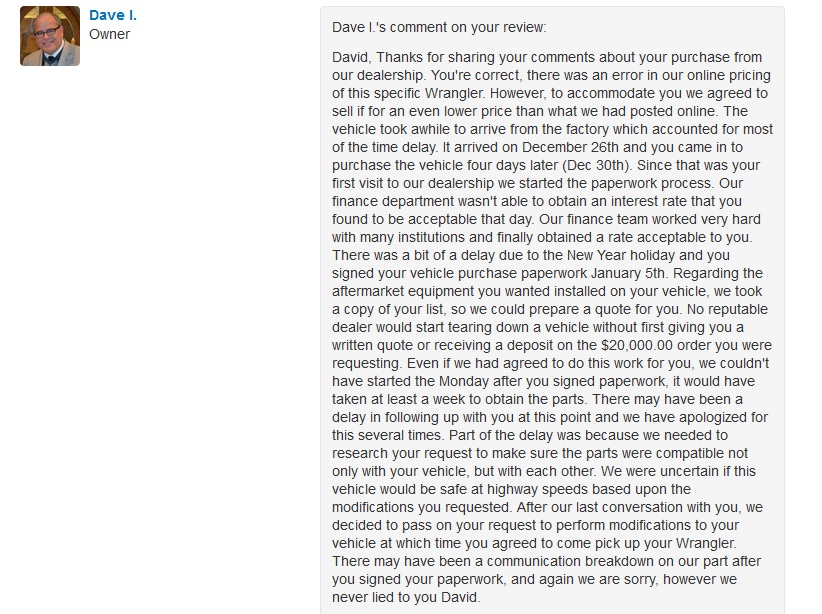Image resolution: width=822 pixels, height=614 pixels.
Task: Click Dave I.'s profile photo
Action: [50, 36]
